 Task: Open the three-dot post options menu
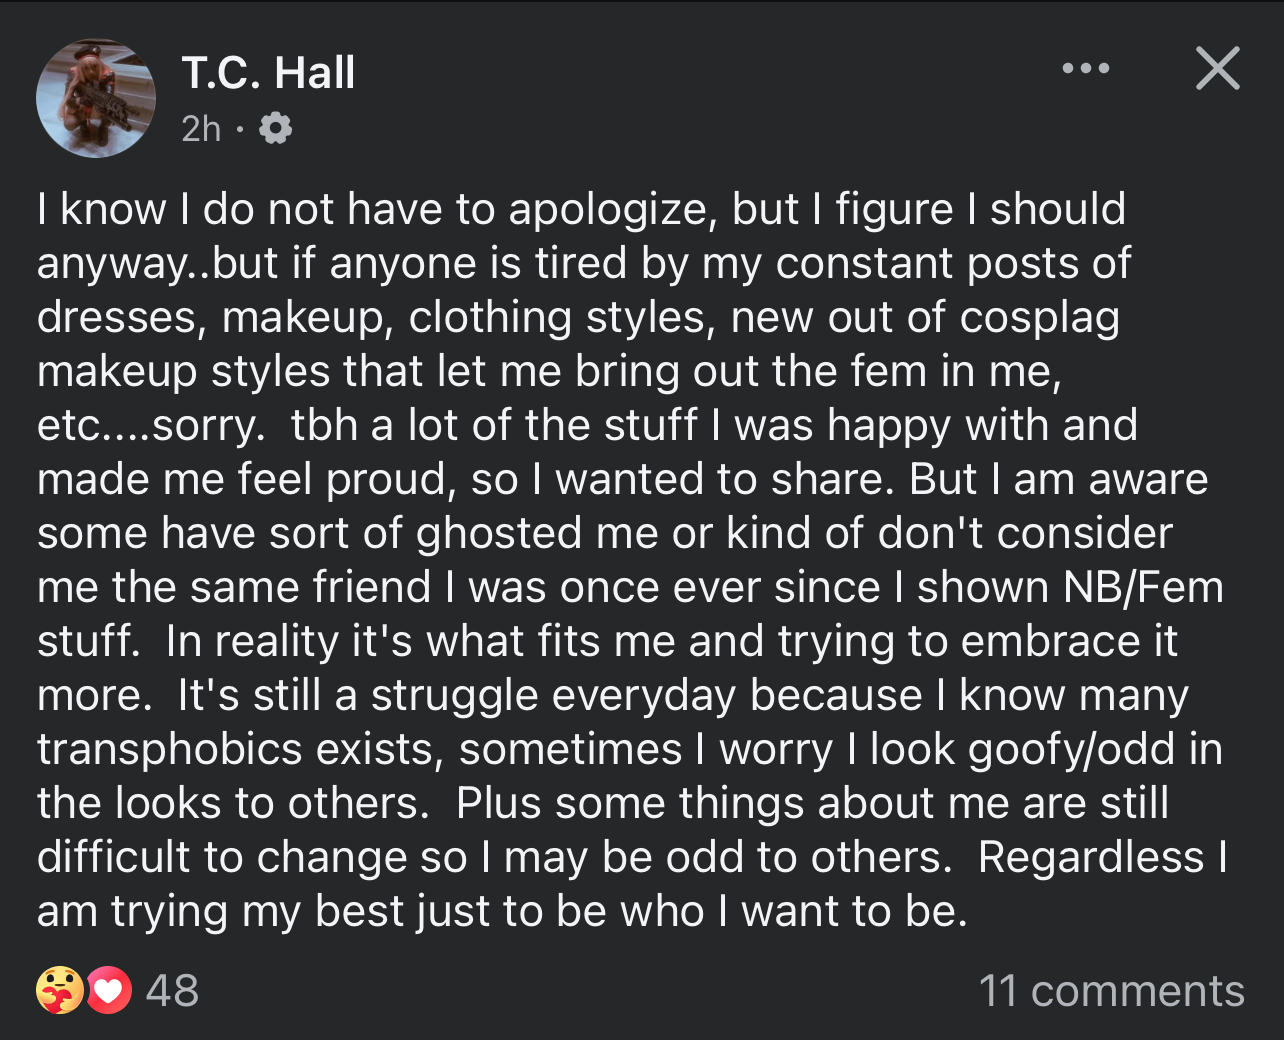pyautogui.click(x=1086, y=69)
